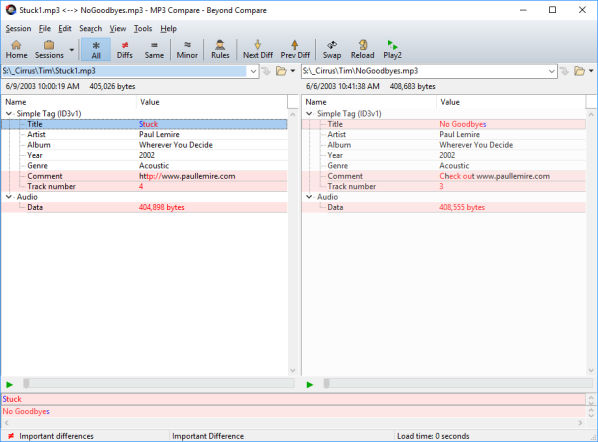
Task: Swap the left and right files
Action: [x=332, y=50]
